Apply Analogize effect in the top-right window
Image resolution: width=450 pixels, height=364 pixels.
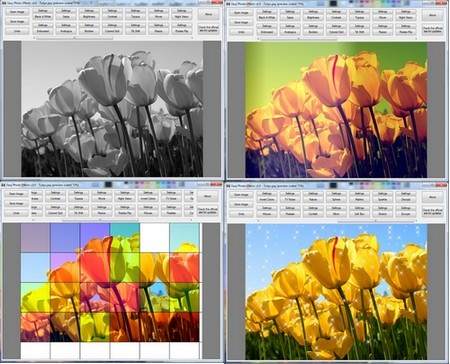290,32
